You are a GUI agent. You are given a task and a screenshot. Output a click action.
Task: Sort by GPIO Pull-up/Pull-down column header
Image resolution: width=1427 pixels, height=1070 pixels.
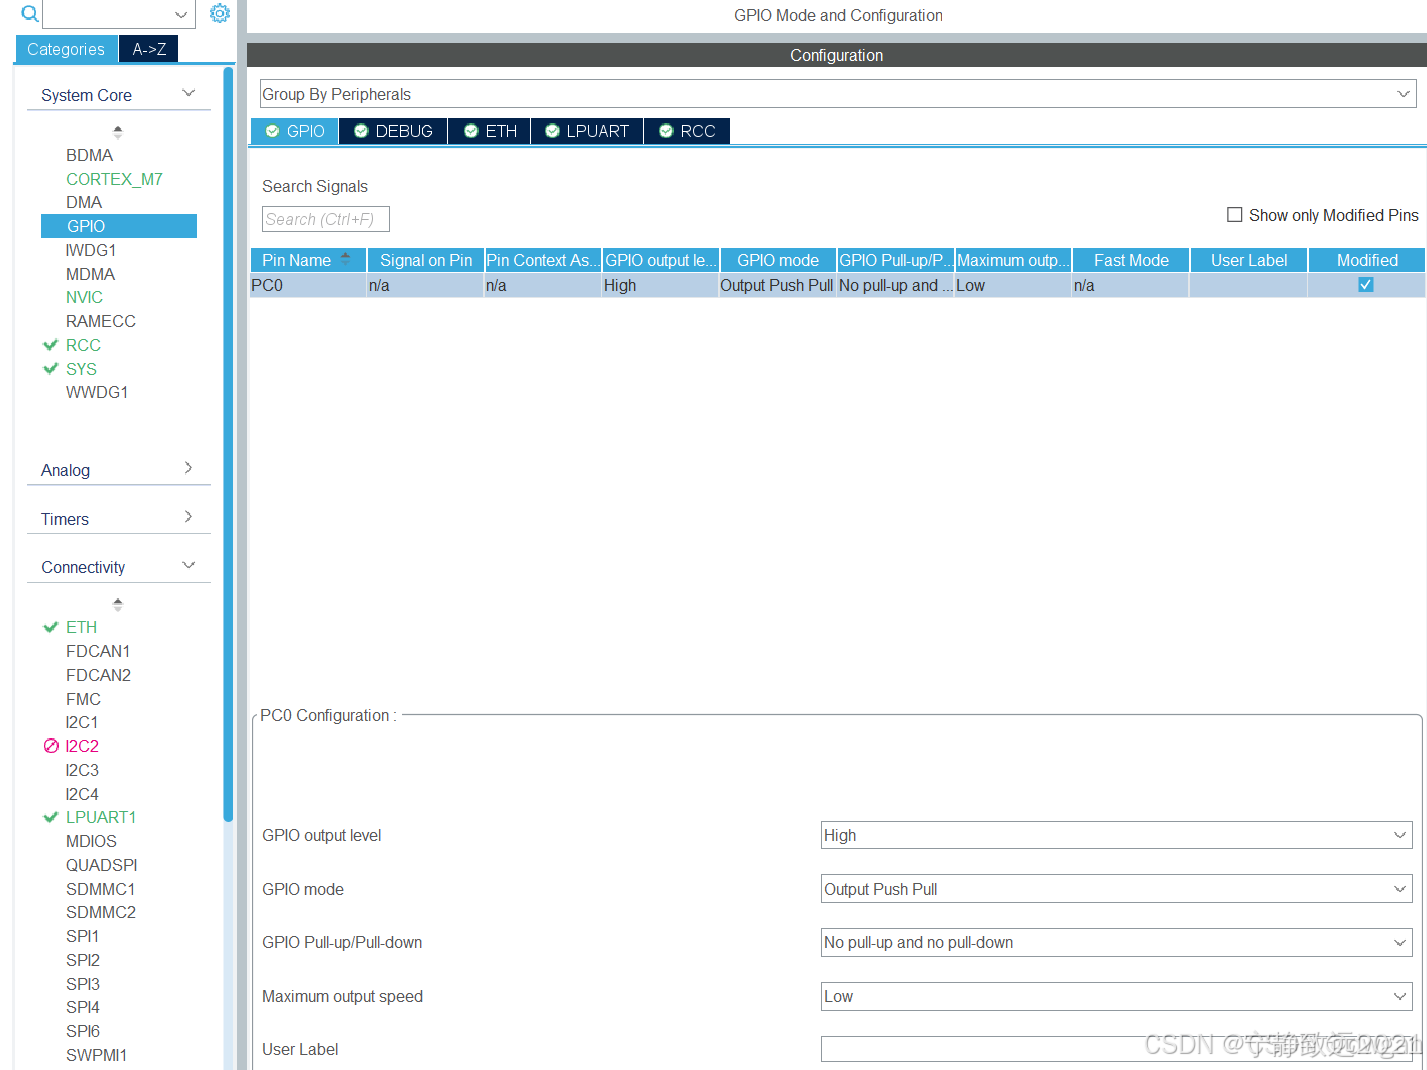tap(896, 260)
